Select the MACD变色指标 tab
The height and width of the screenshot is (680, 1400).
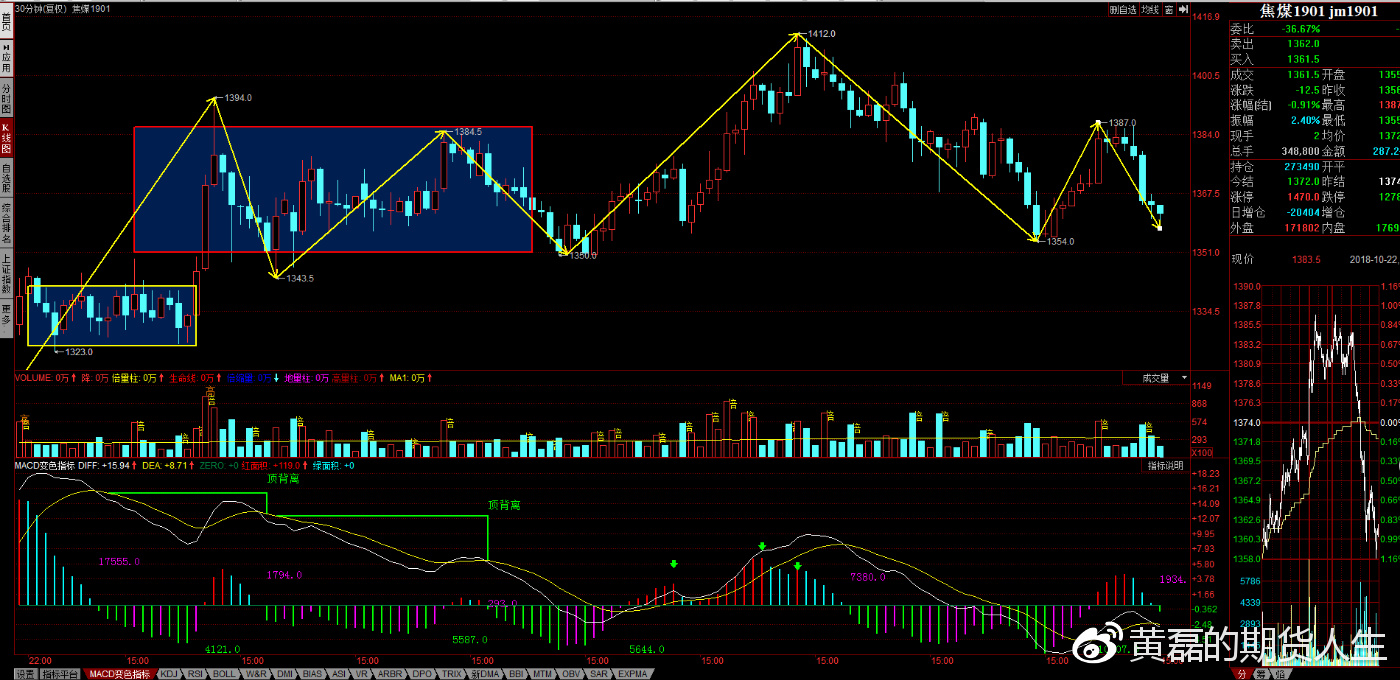coord(121,674)
